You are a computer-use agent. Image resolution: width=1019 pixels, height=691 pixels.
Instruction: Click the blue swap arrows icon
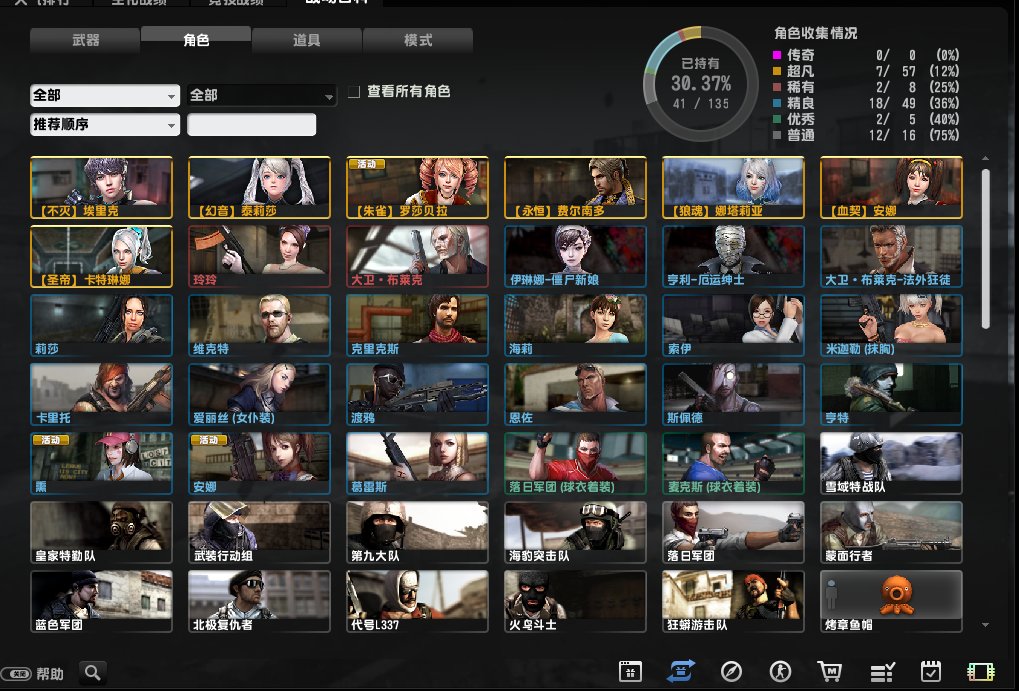tap(681, 672)
